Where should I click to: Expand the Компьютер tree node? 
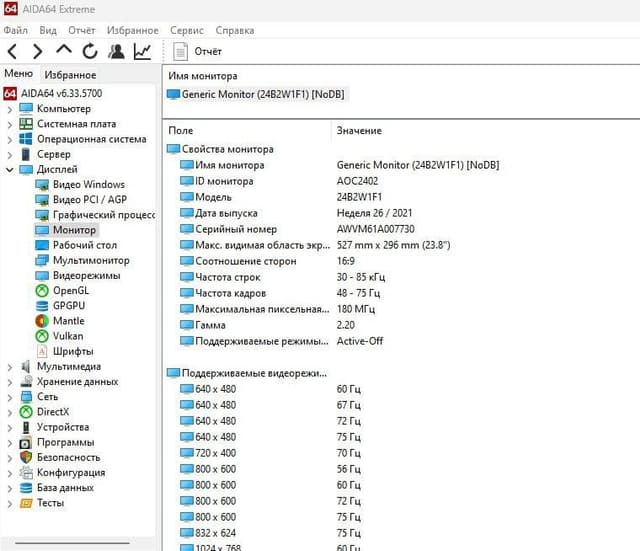point(10,109)
